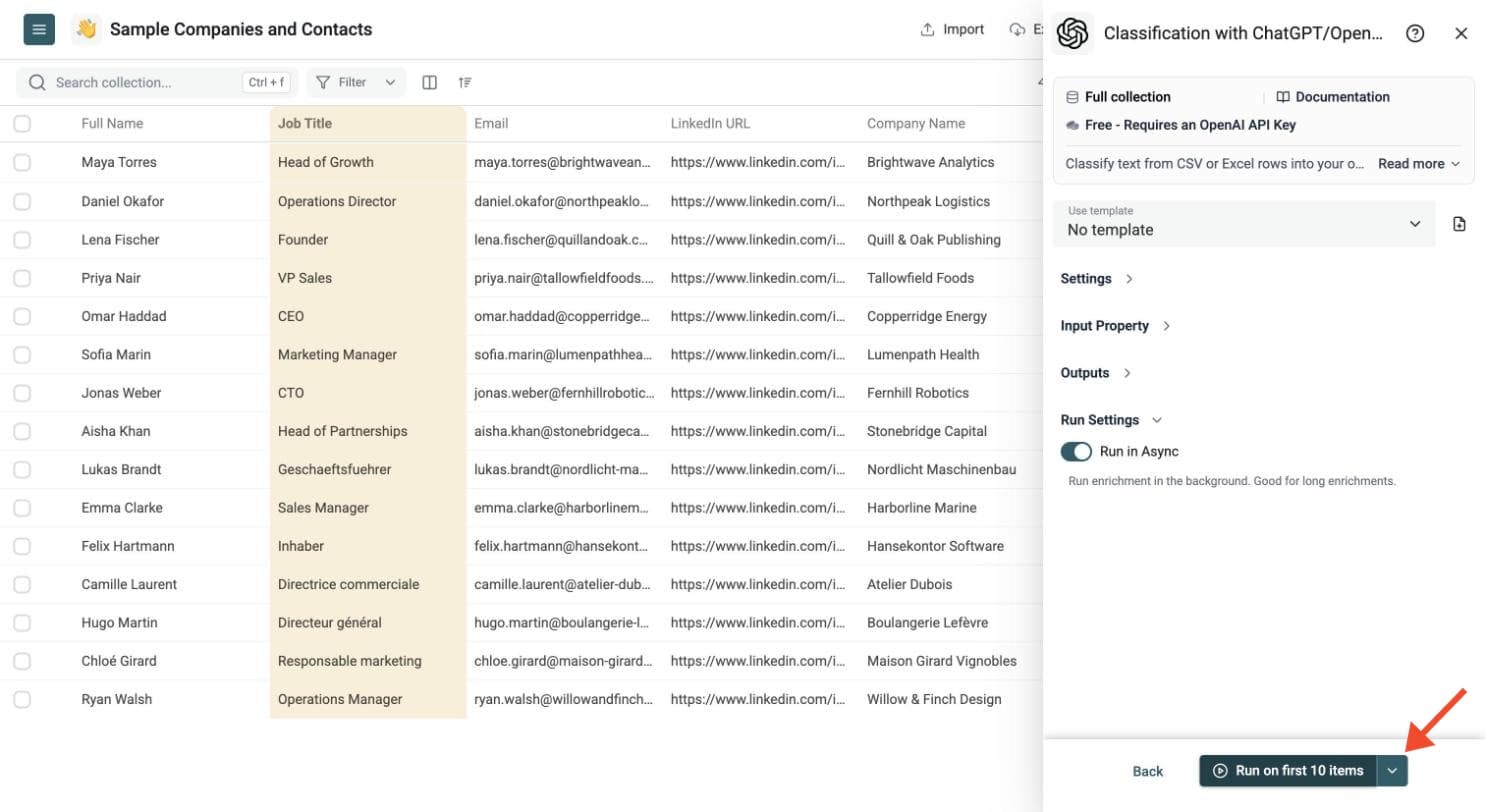The height and width of the screenshot is (812, 1485).
Task: Open the Documentation link
Action: 1333,97
